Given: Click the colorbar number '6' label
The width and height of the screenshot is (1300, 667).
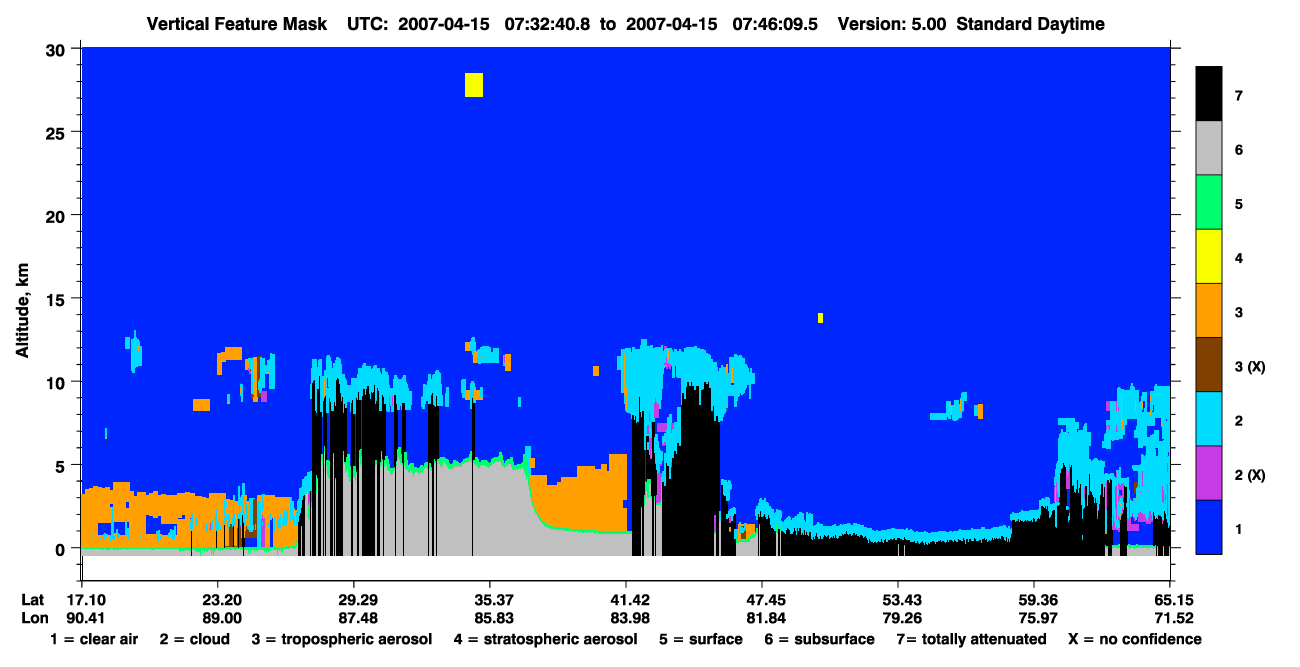Looking at the screenshot, I should [x=1238, y=150].
